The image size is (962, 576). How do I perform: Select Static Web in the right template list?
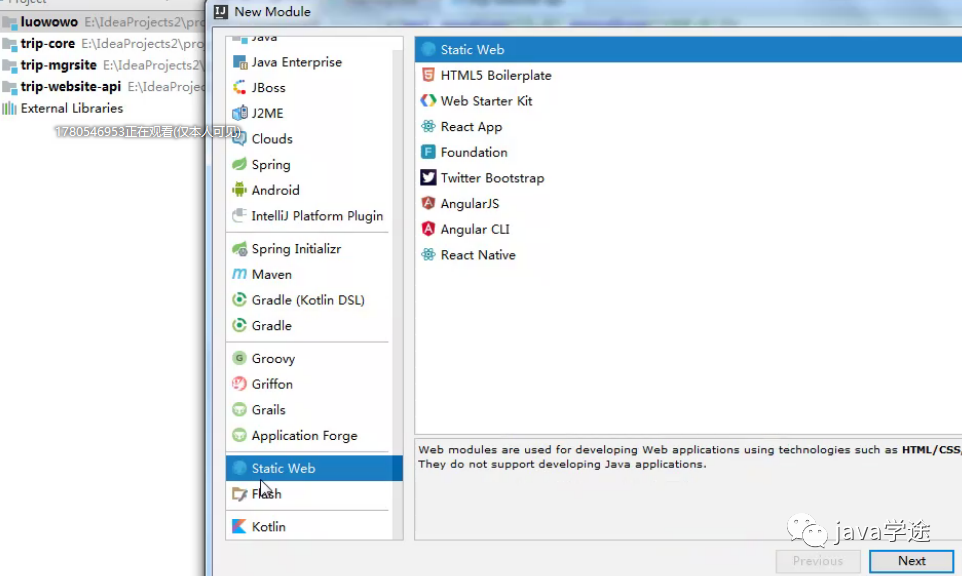(x=688, y=50)
